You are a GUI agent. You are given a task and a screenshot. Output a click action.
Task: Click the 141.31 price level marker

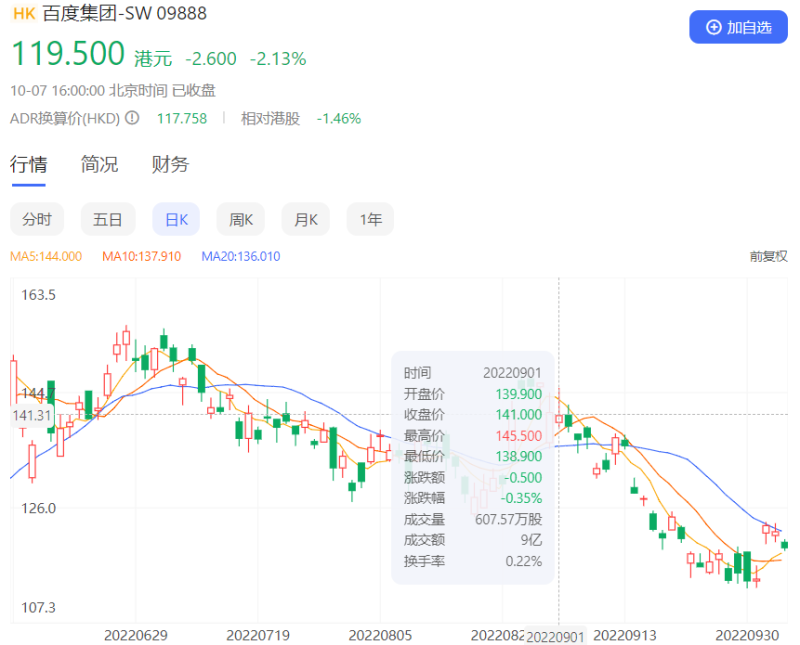coord(30,415)
